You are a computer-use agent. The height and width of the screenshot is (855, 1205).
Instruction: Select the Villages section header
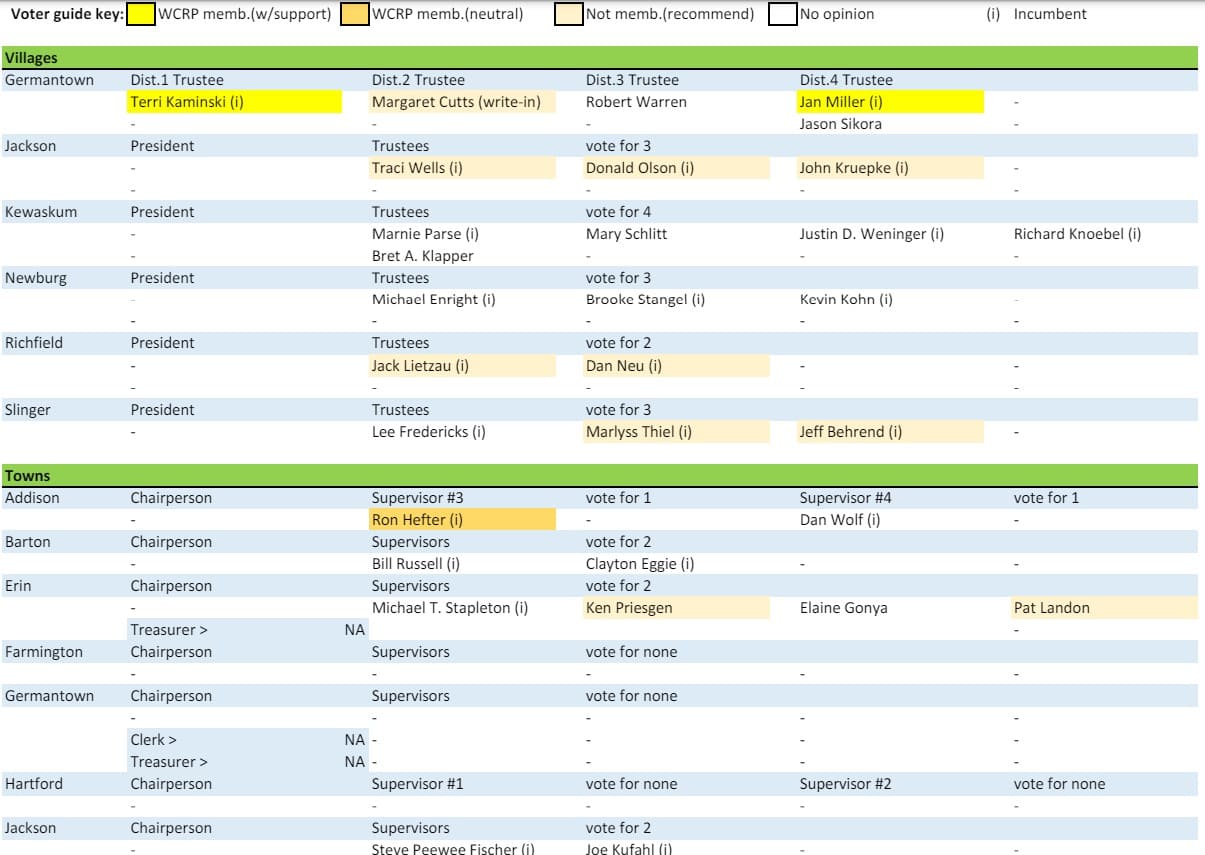point(599,58)
